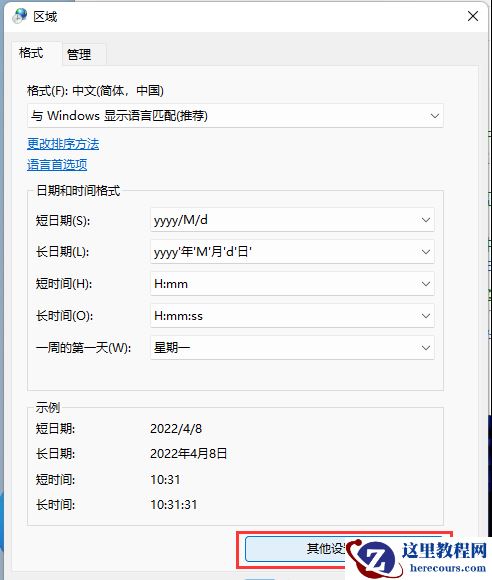The image size is (492, 580).
Task: Click the 日期和时间格式 group heading
Action: click(78, 191)
